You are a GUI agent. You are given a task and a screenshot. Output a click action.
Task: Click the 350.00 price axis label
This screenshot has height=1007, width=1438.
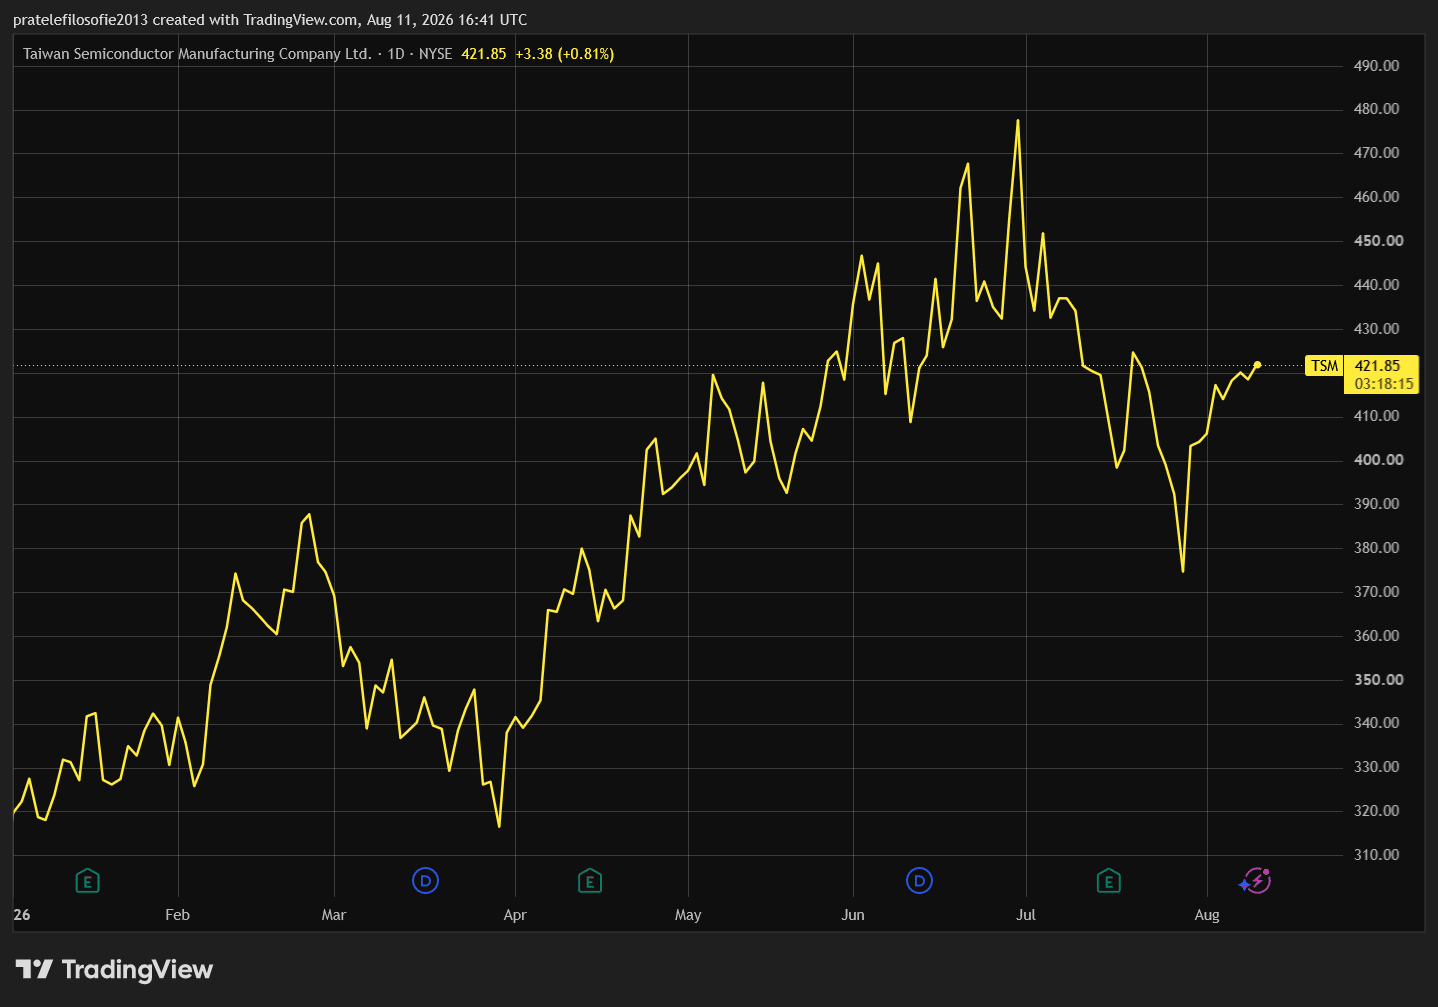click(x=1379, y=680)
